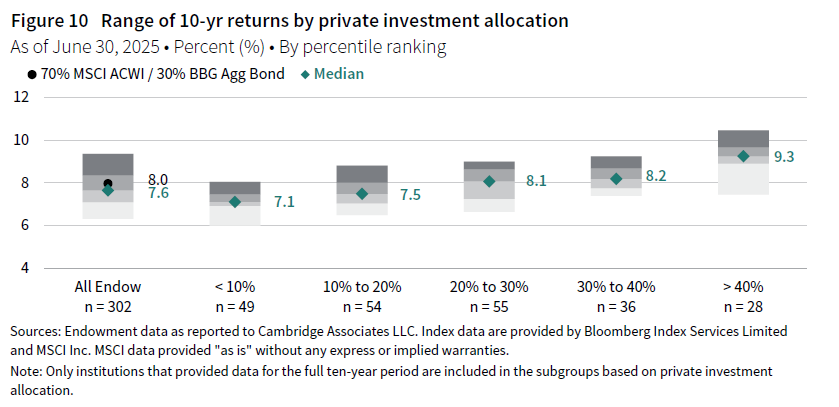Click the 8.0 benchmark value label

point(157,179)
